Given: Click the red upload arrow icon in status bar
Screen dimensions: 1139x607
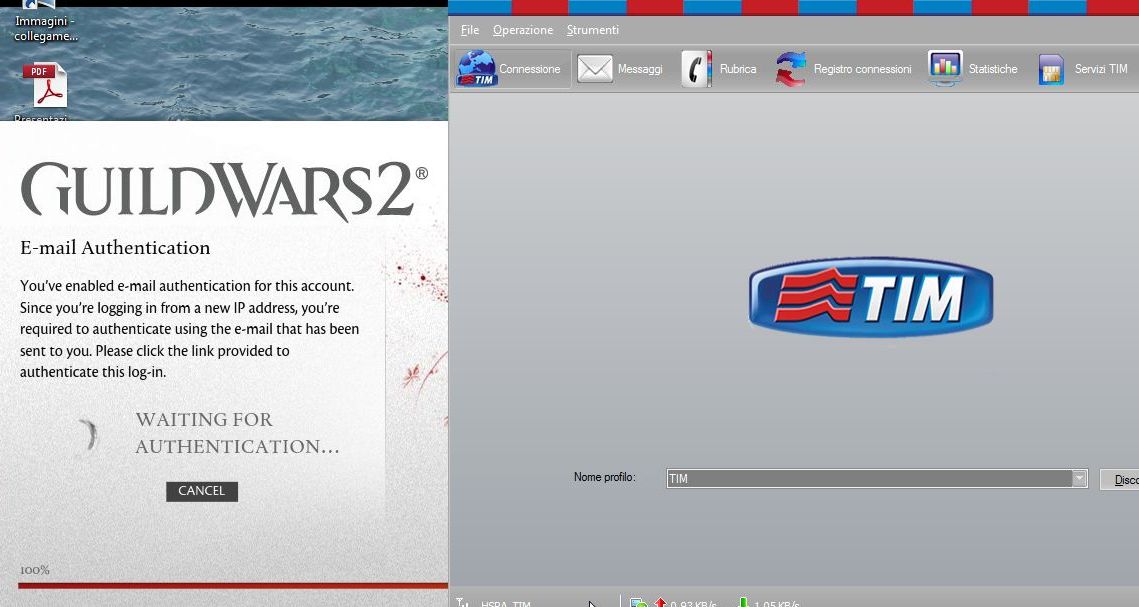Looking at the screenshot, I should [660, 602].
